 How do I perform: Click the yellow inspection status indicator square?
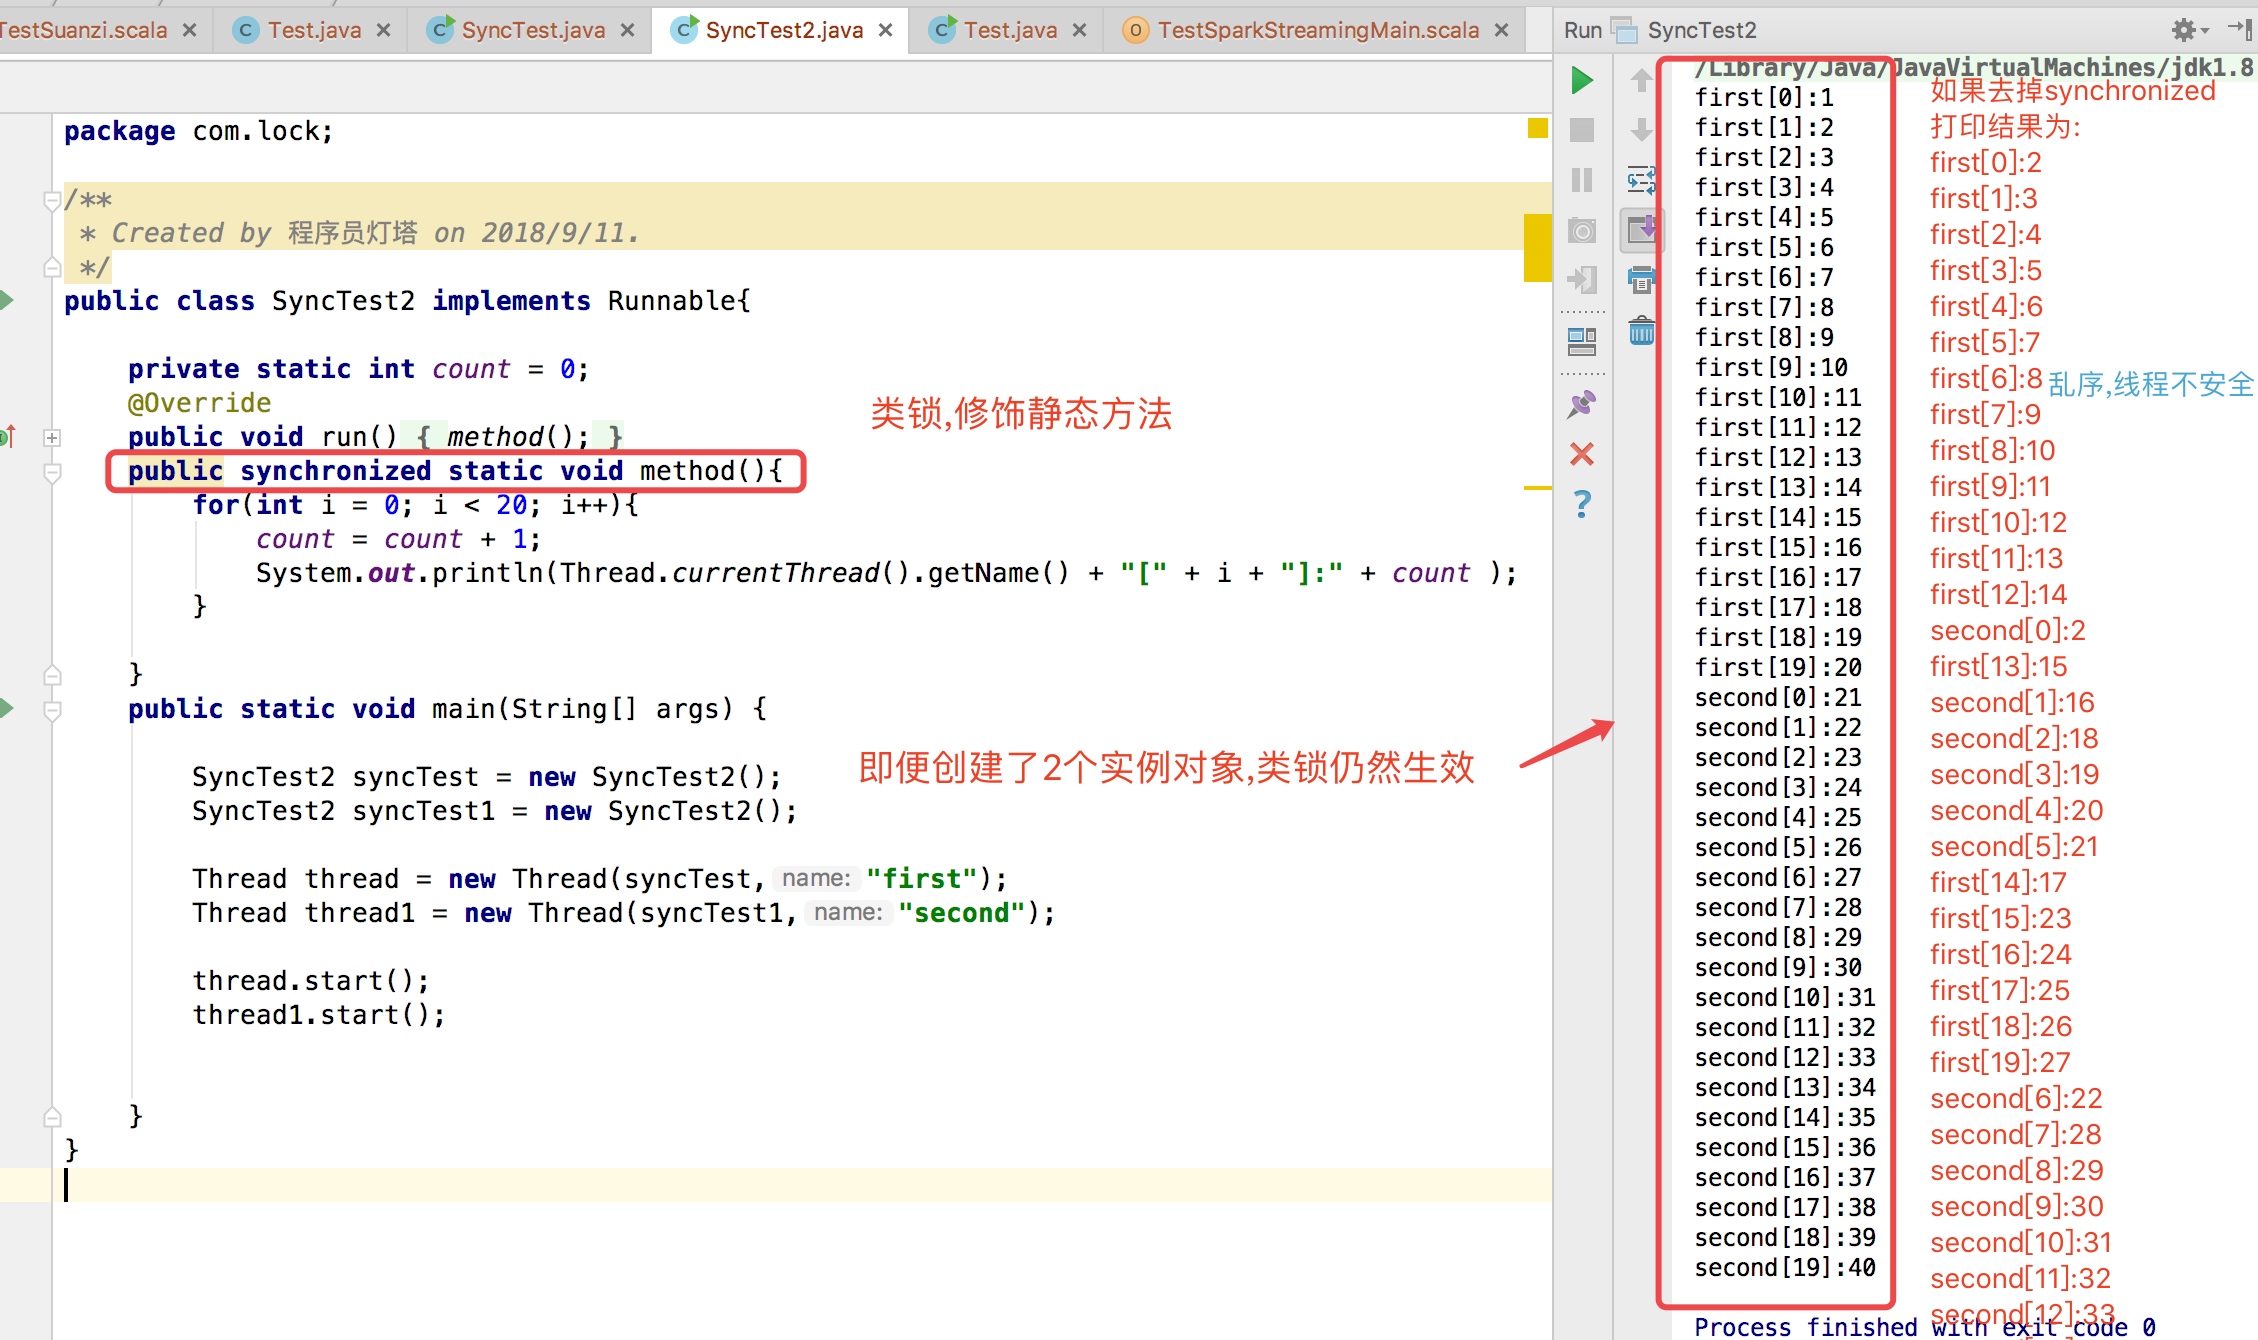click(x=1537, y=128)
